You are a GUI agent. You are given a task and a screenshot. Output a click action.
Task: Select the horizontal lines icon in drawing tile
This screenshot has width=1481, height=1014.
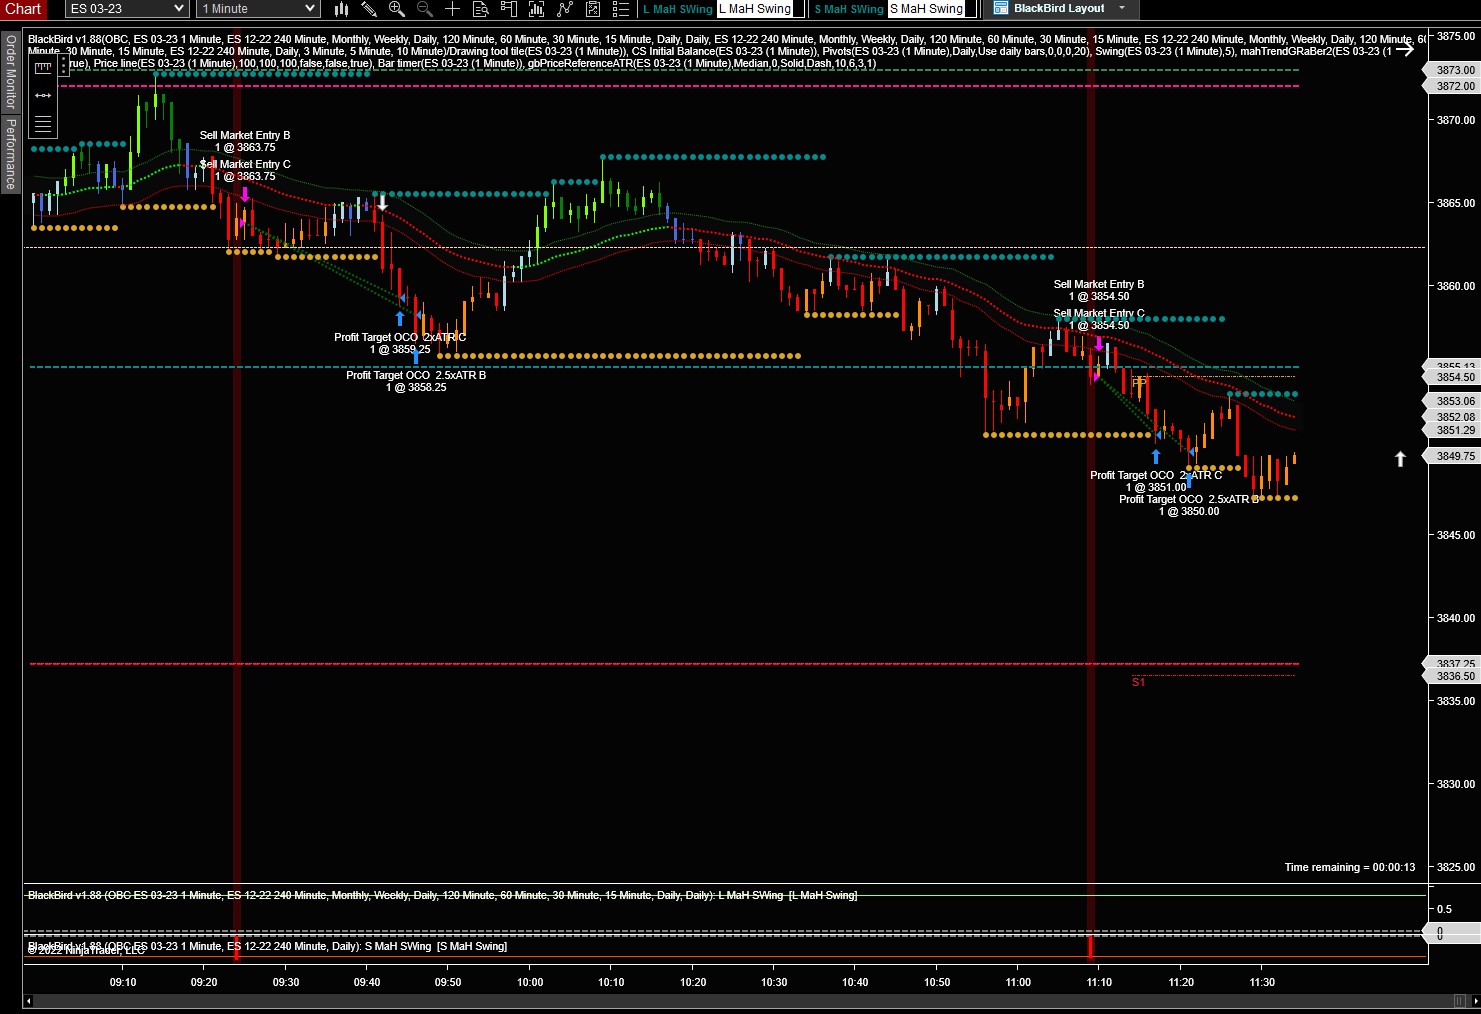[43, 124]
